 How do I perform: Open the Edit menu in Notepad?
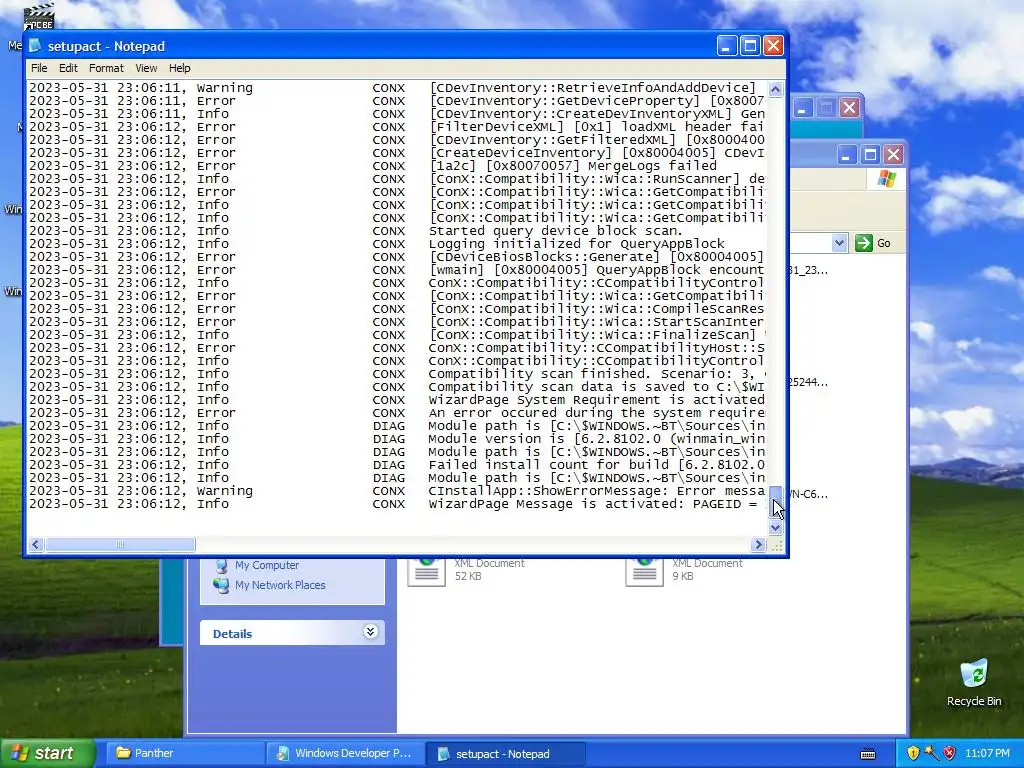[x=68, y=68]
